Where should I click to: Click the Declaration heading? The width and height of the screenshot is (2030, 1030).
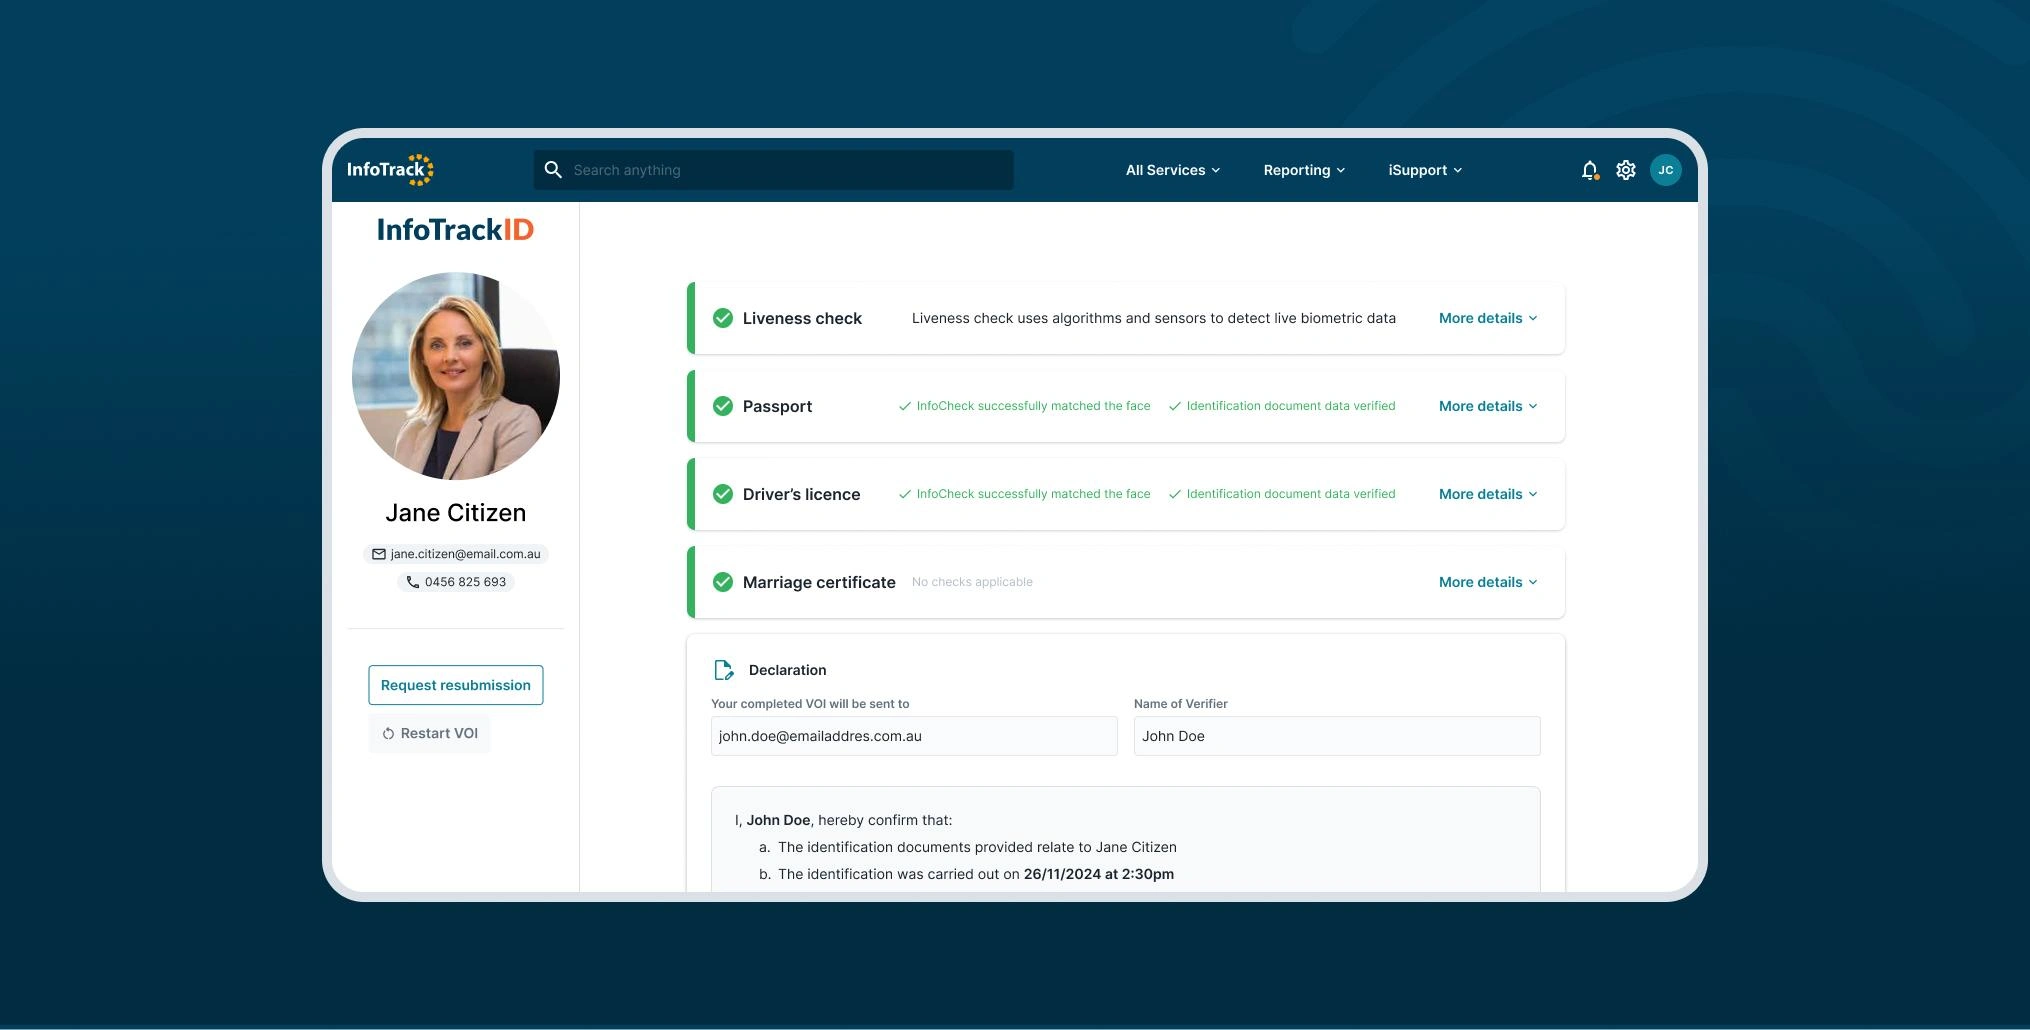pos(787,670)
